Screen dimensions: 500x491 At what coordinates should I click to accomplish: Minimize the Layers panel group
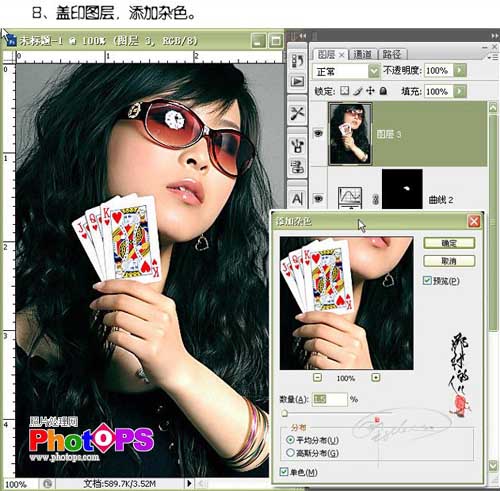coord(485,48)
